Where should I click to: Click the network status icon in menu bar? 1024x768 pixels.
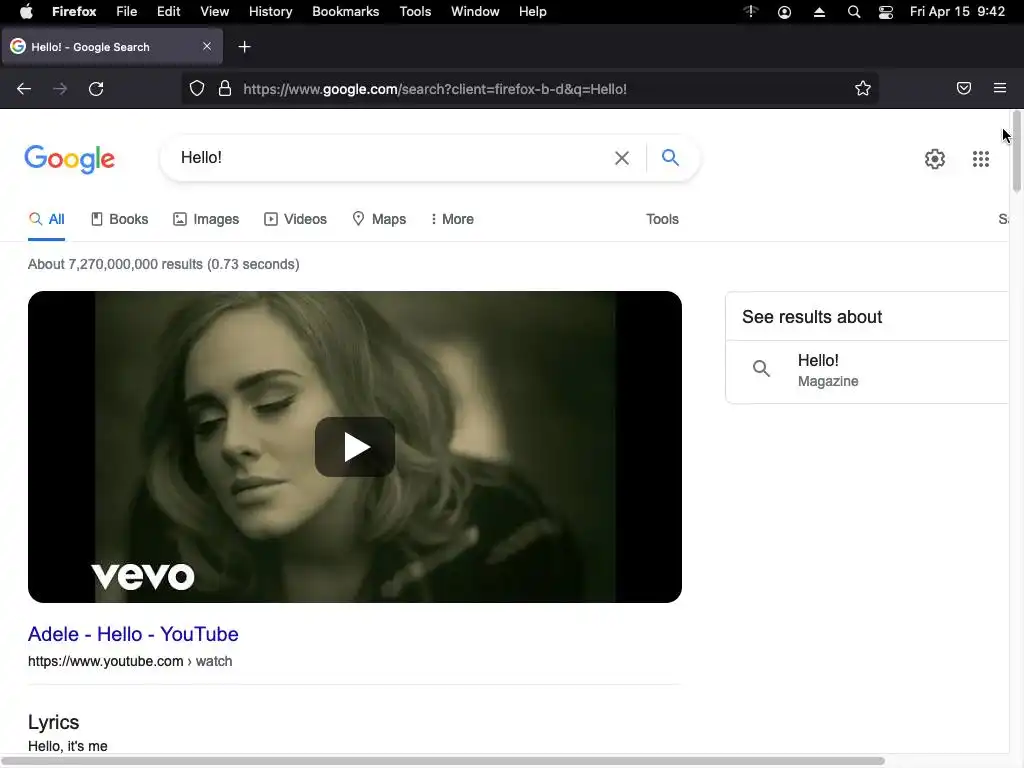(751, 11)
